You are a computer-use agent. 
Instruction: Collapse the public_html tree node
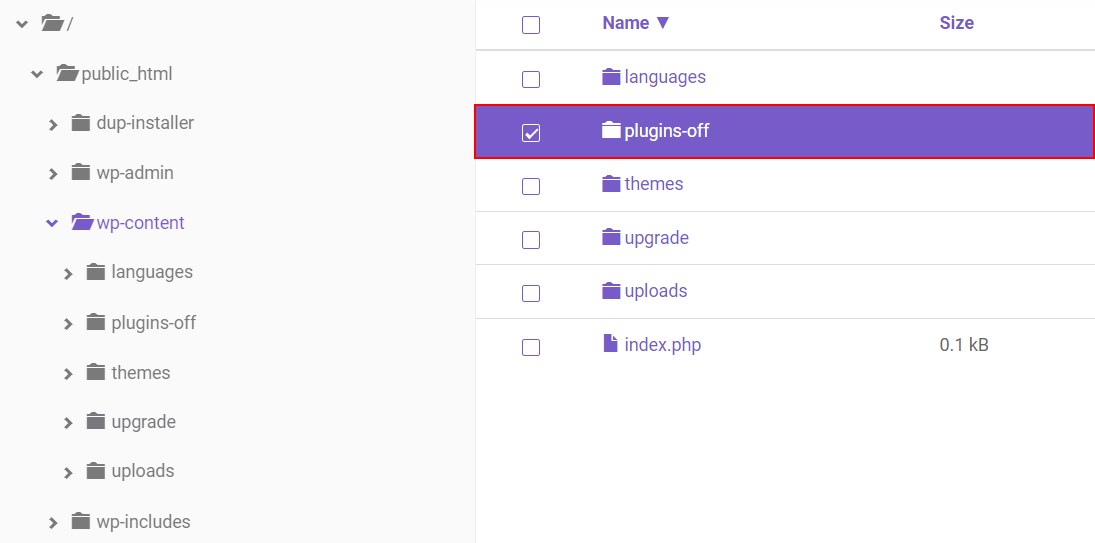tap(37, 74)
